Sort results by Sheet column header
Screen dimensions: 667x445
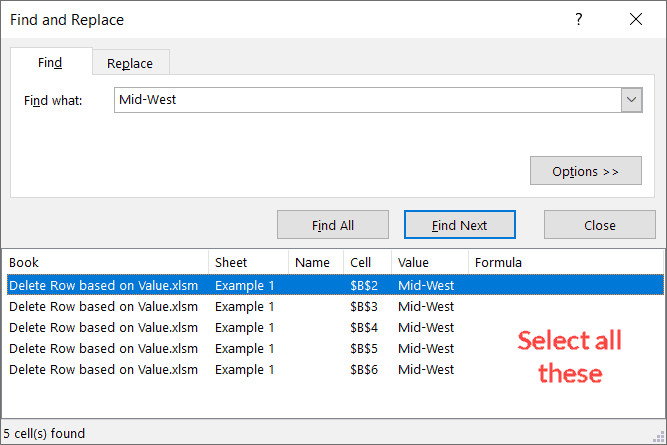(x=248, y=262)
